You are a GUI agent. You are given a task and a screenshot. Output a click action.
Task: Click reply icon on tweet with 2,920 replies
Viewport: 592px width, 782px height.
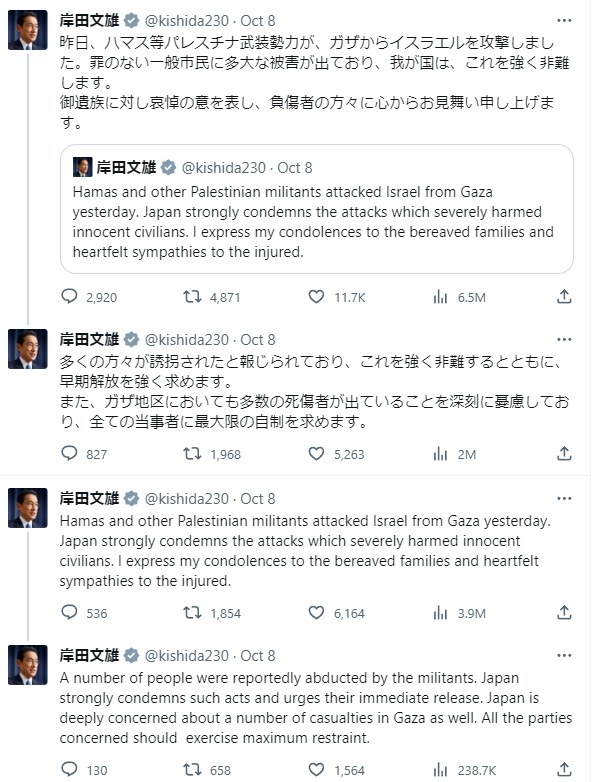pos(69,297)
